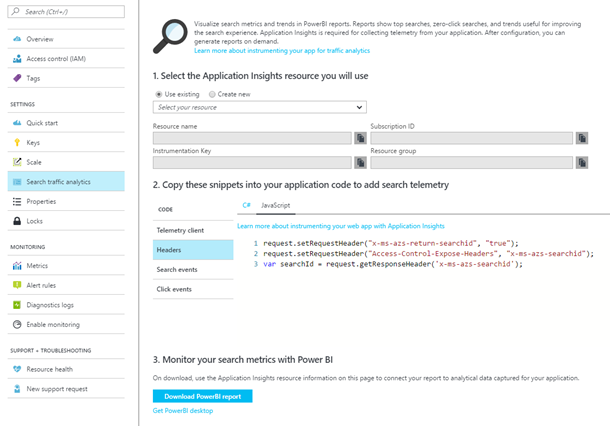Image resolution: width=610 pixels, height=426 pixels.
Task: Open Enable monitoring page
Action: tap(66, 324)
